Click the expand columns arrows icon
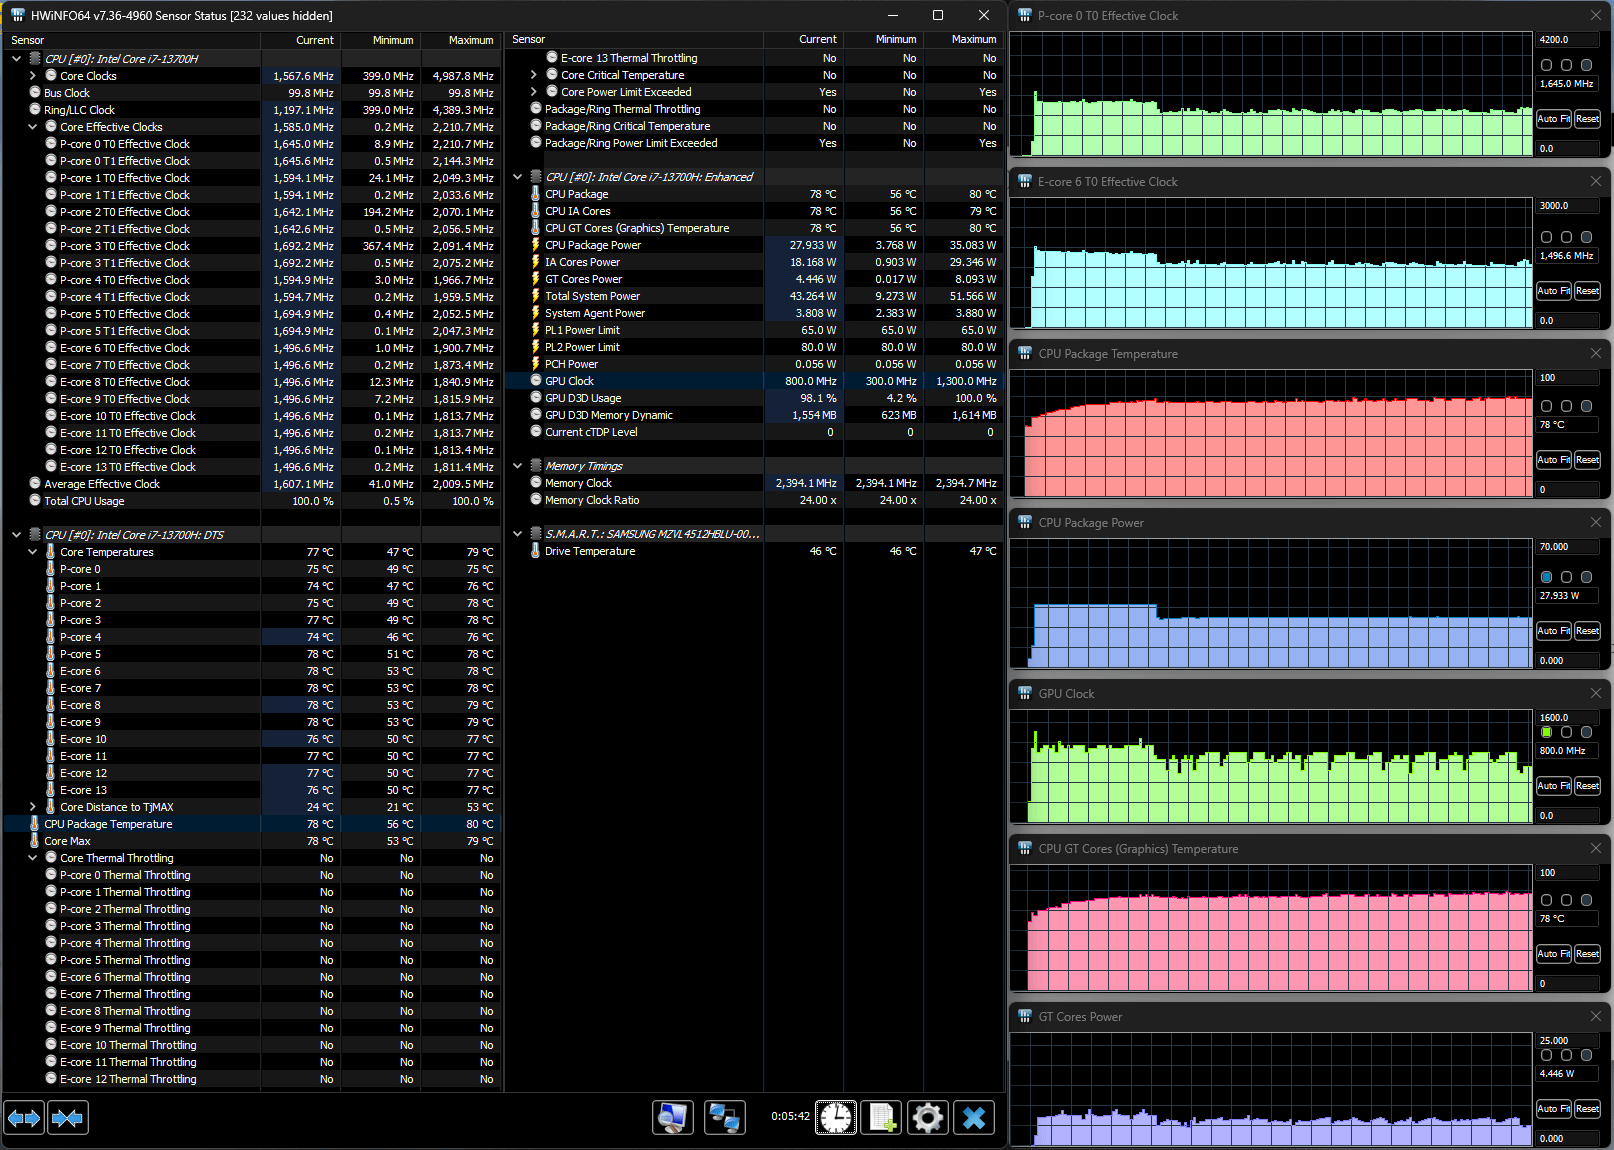 pos(24,1117)
